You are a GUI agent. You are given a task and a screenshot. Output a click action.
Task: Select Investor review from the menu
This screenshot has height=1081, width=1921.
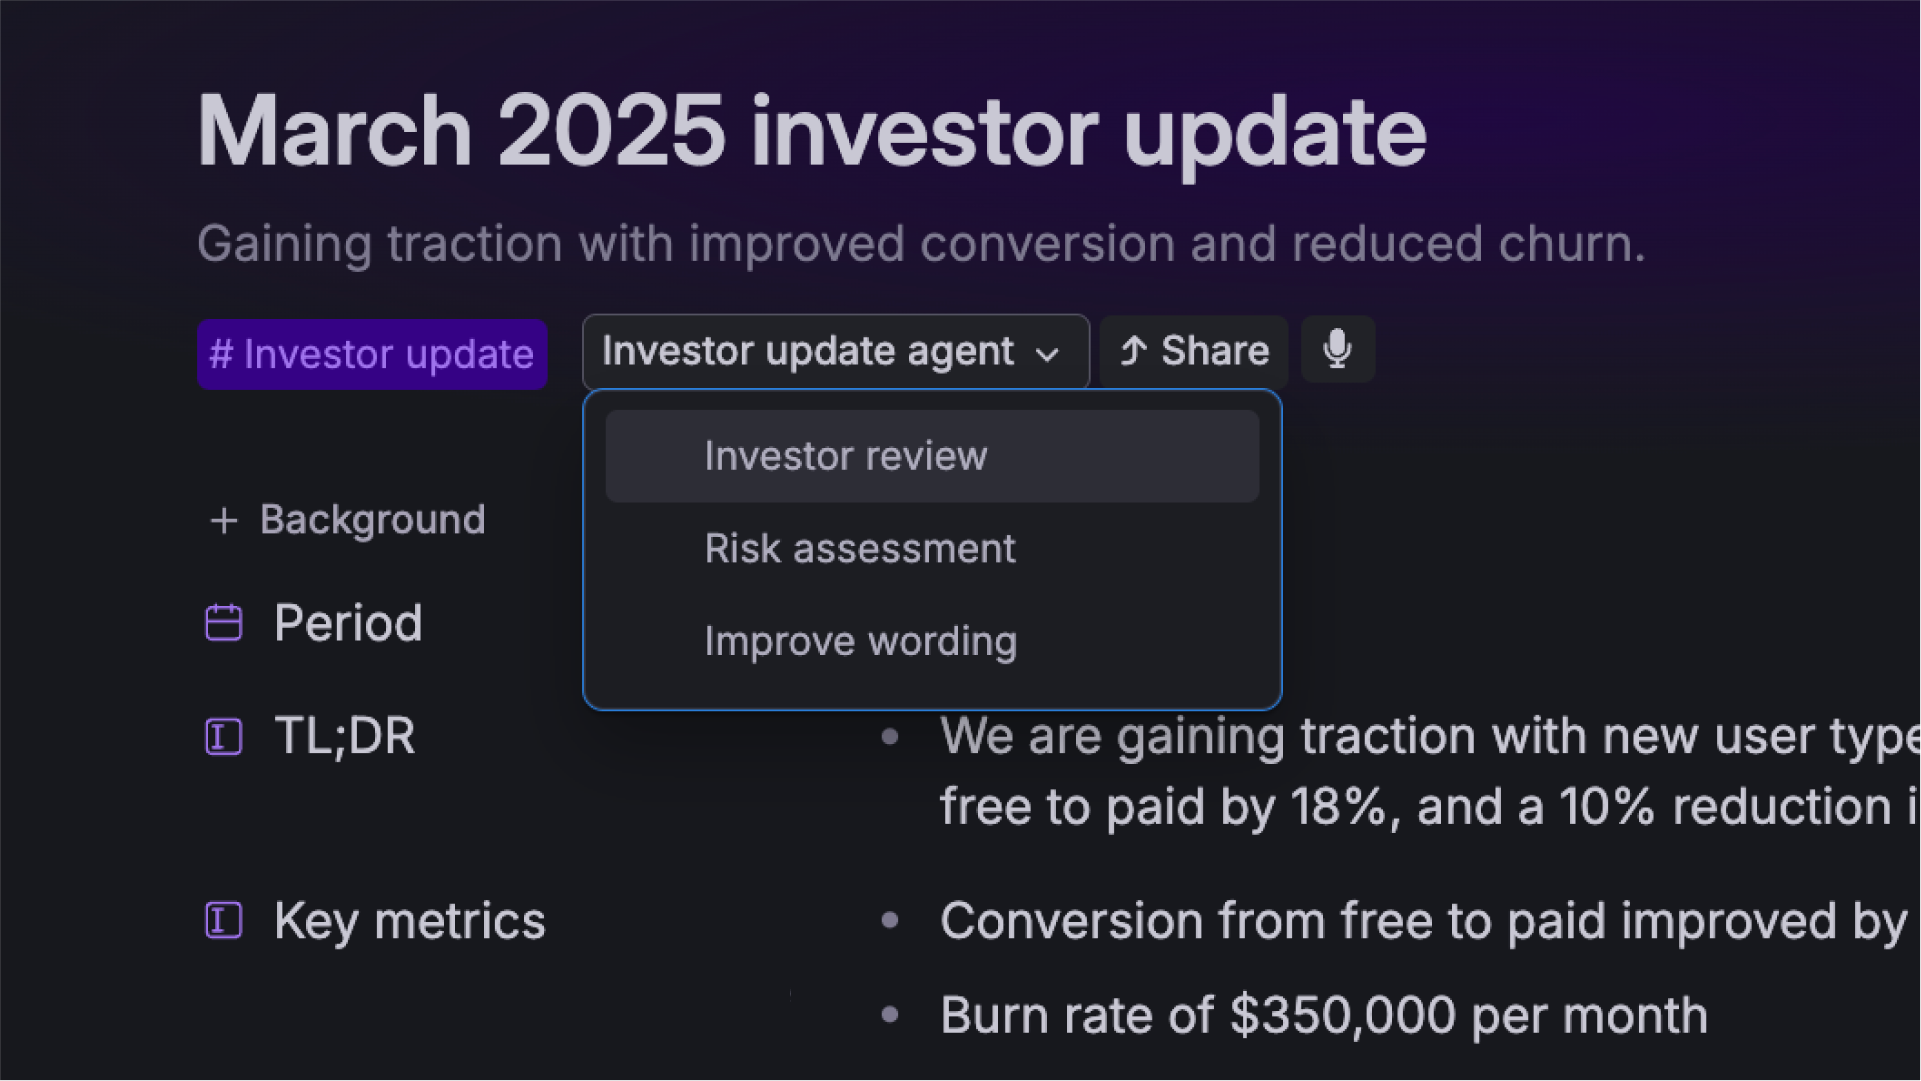pos(932,456)
